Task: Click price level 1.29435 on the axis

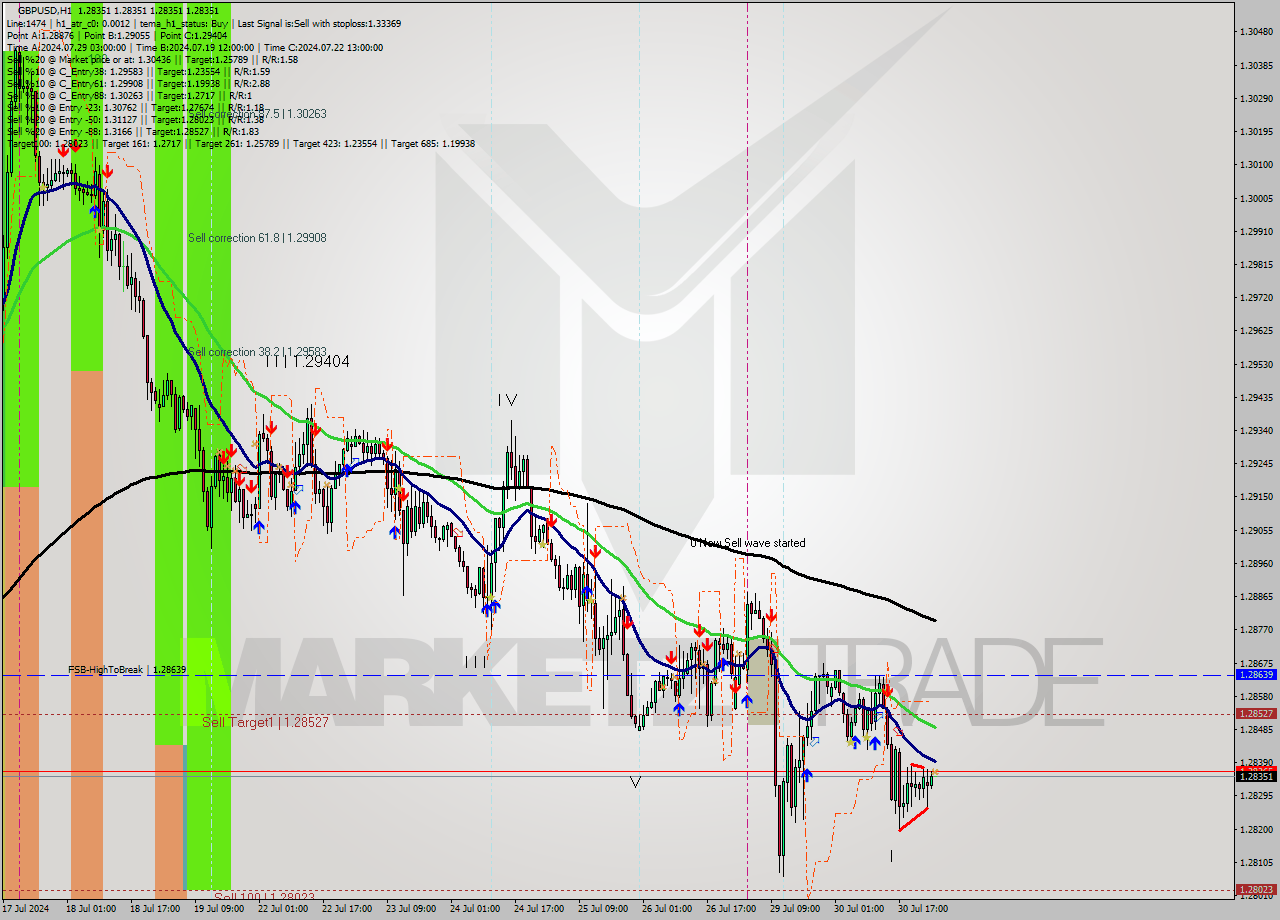Action: point(1255,397)
